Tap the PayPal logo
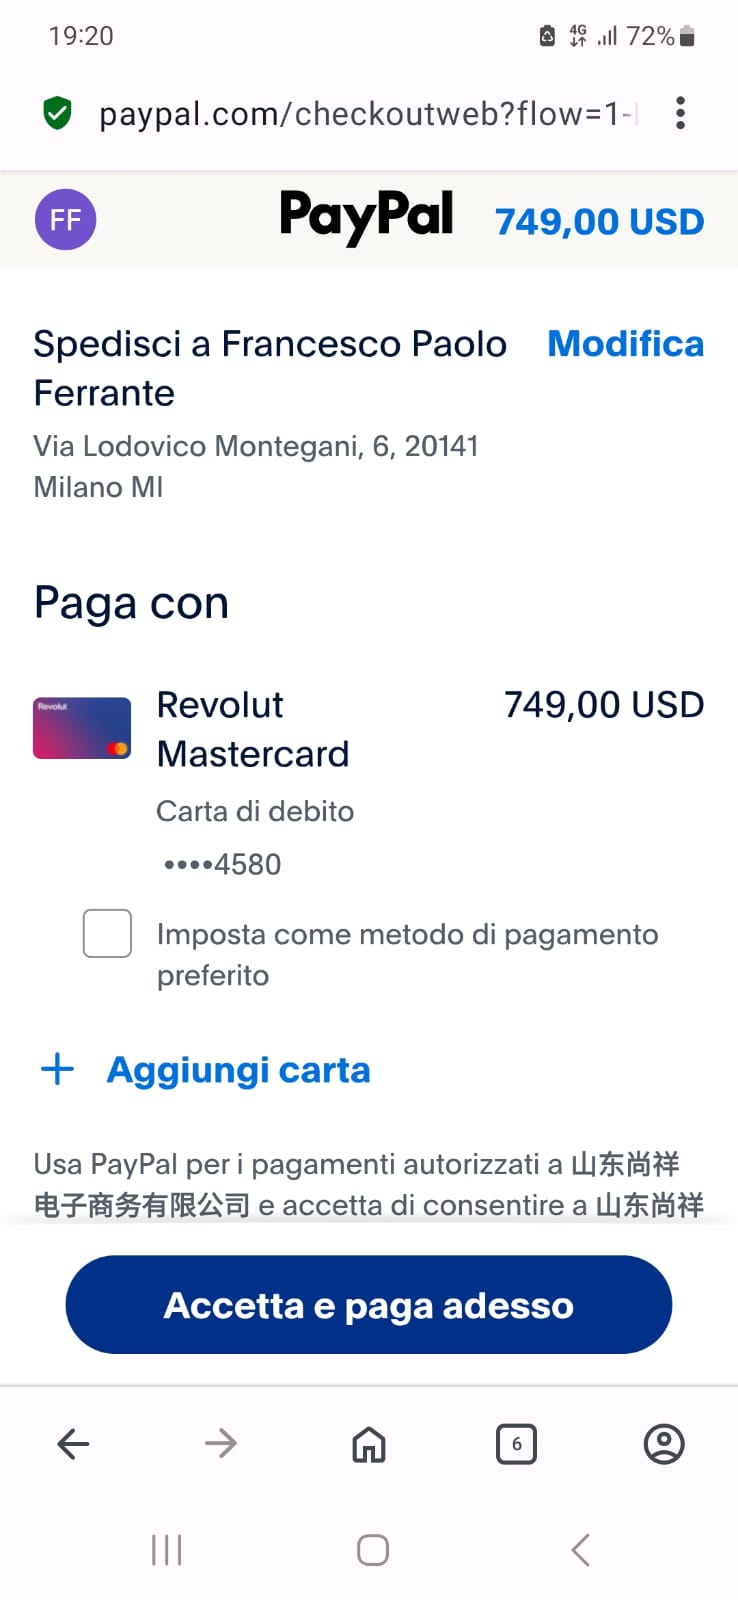The height and width of the screenshot is (1600, 738). pyautogui.click(x=366, y=216)
